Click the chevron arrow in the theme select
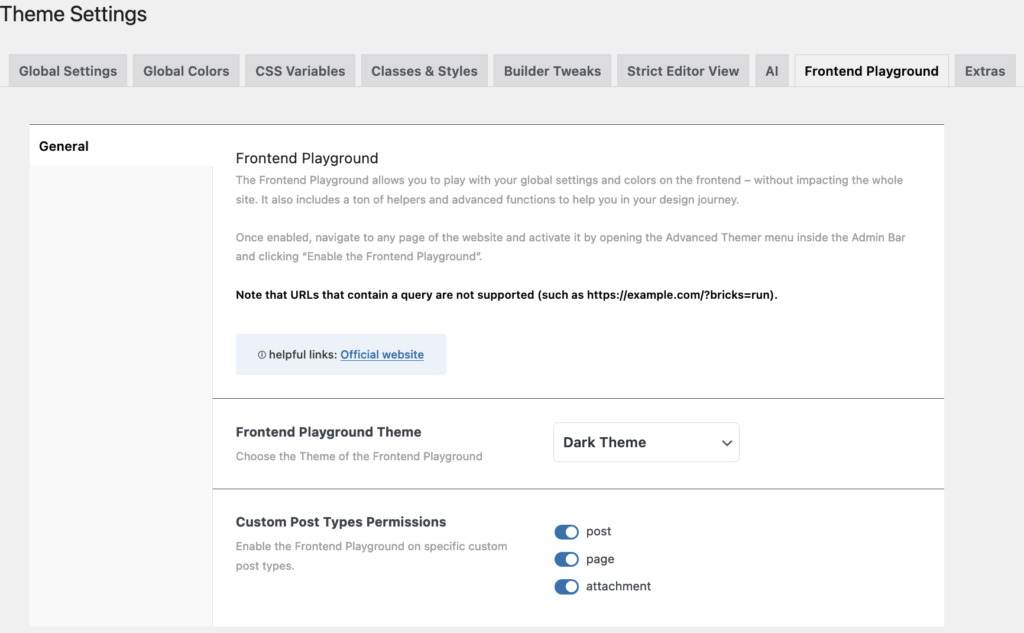The image size is (1024, 633). [727, 443]
